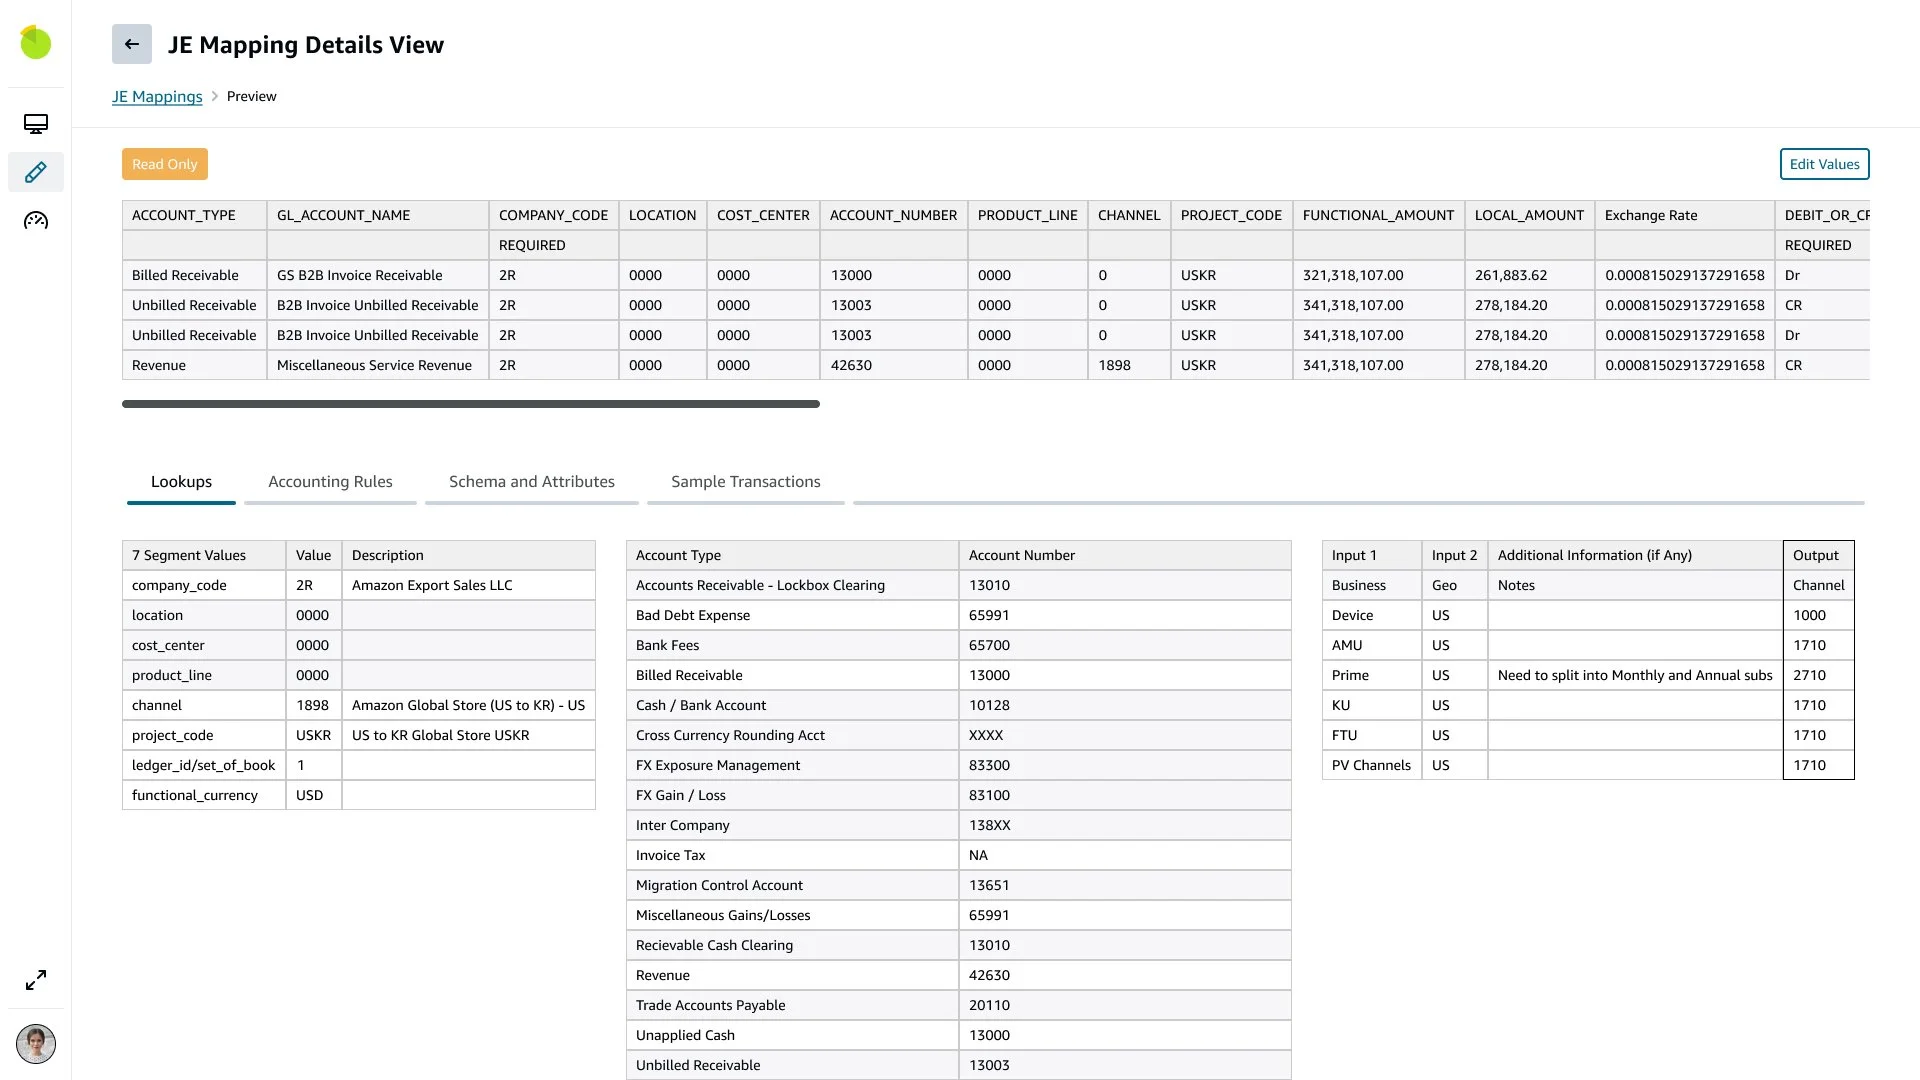
Task: Switch to the Accounting Rules tab
Action: point(330,482)
